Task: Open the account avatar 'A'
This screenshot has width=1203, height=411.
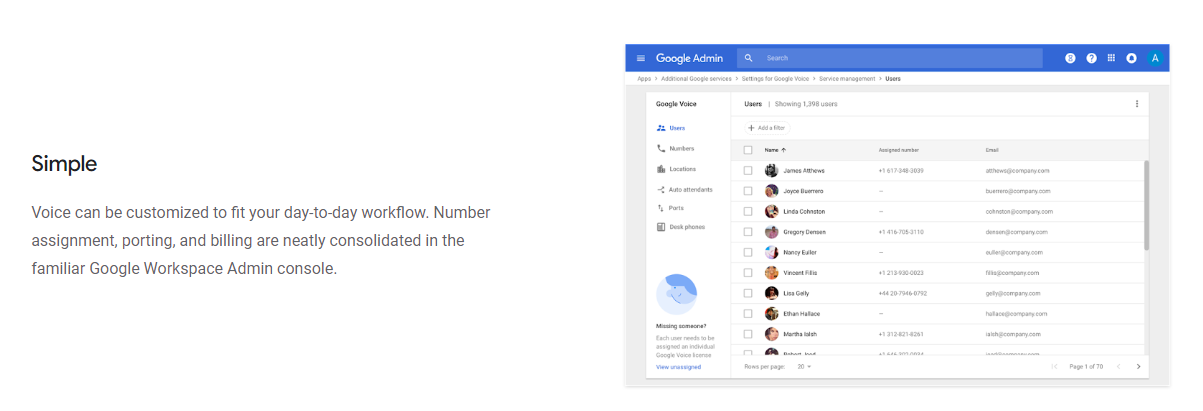Action: 1155,58
